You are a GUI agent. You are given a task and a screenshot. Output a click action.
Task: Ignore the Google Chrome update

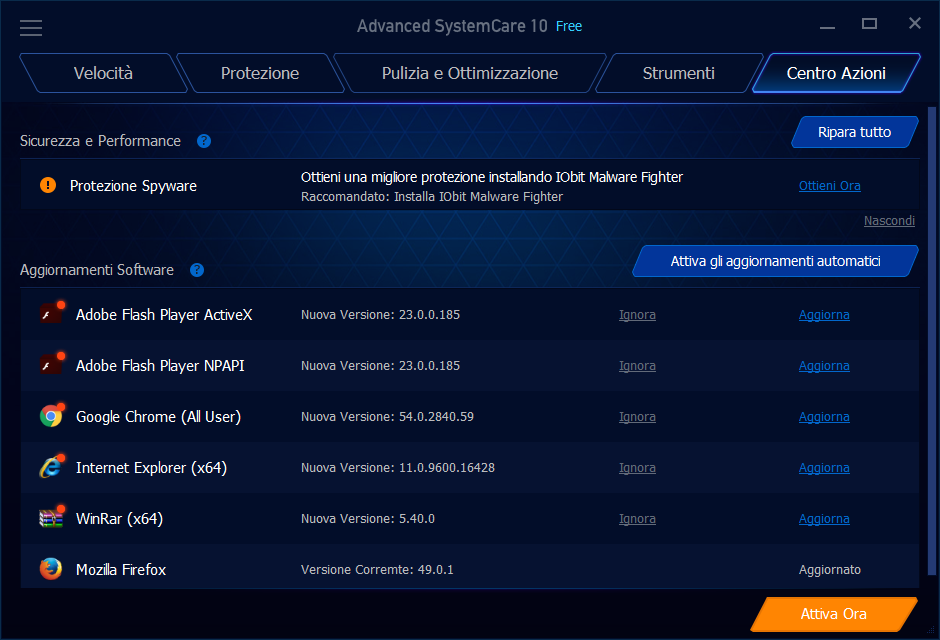[637, 416]
